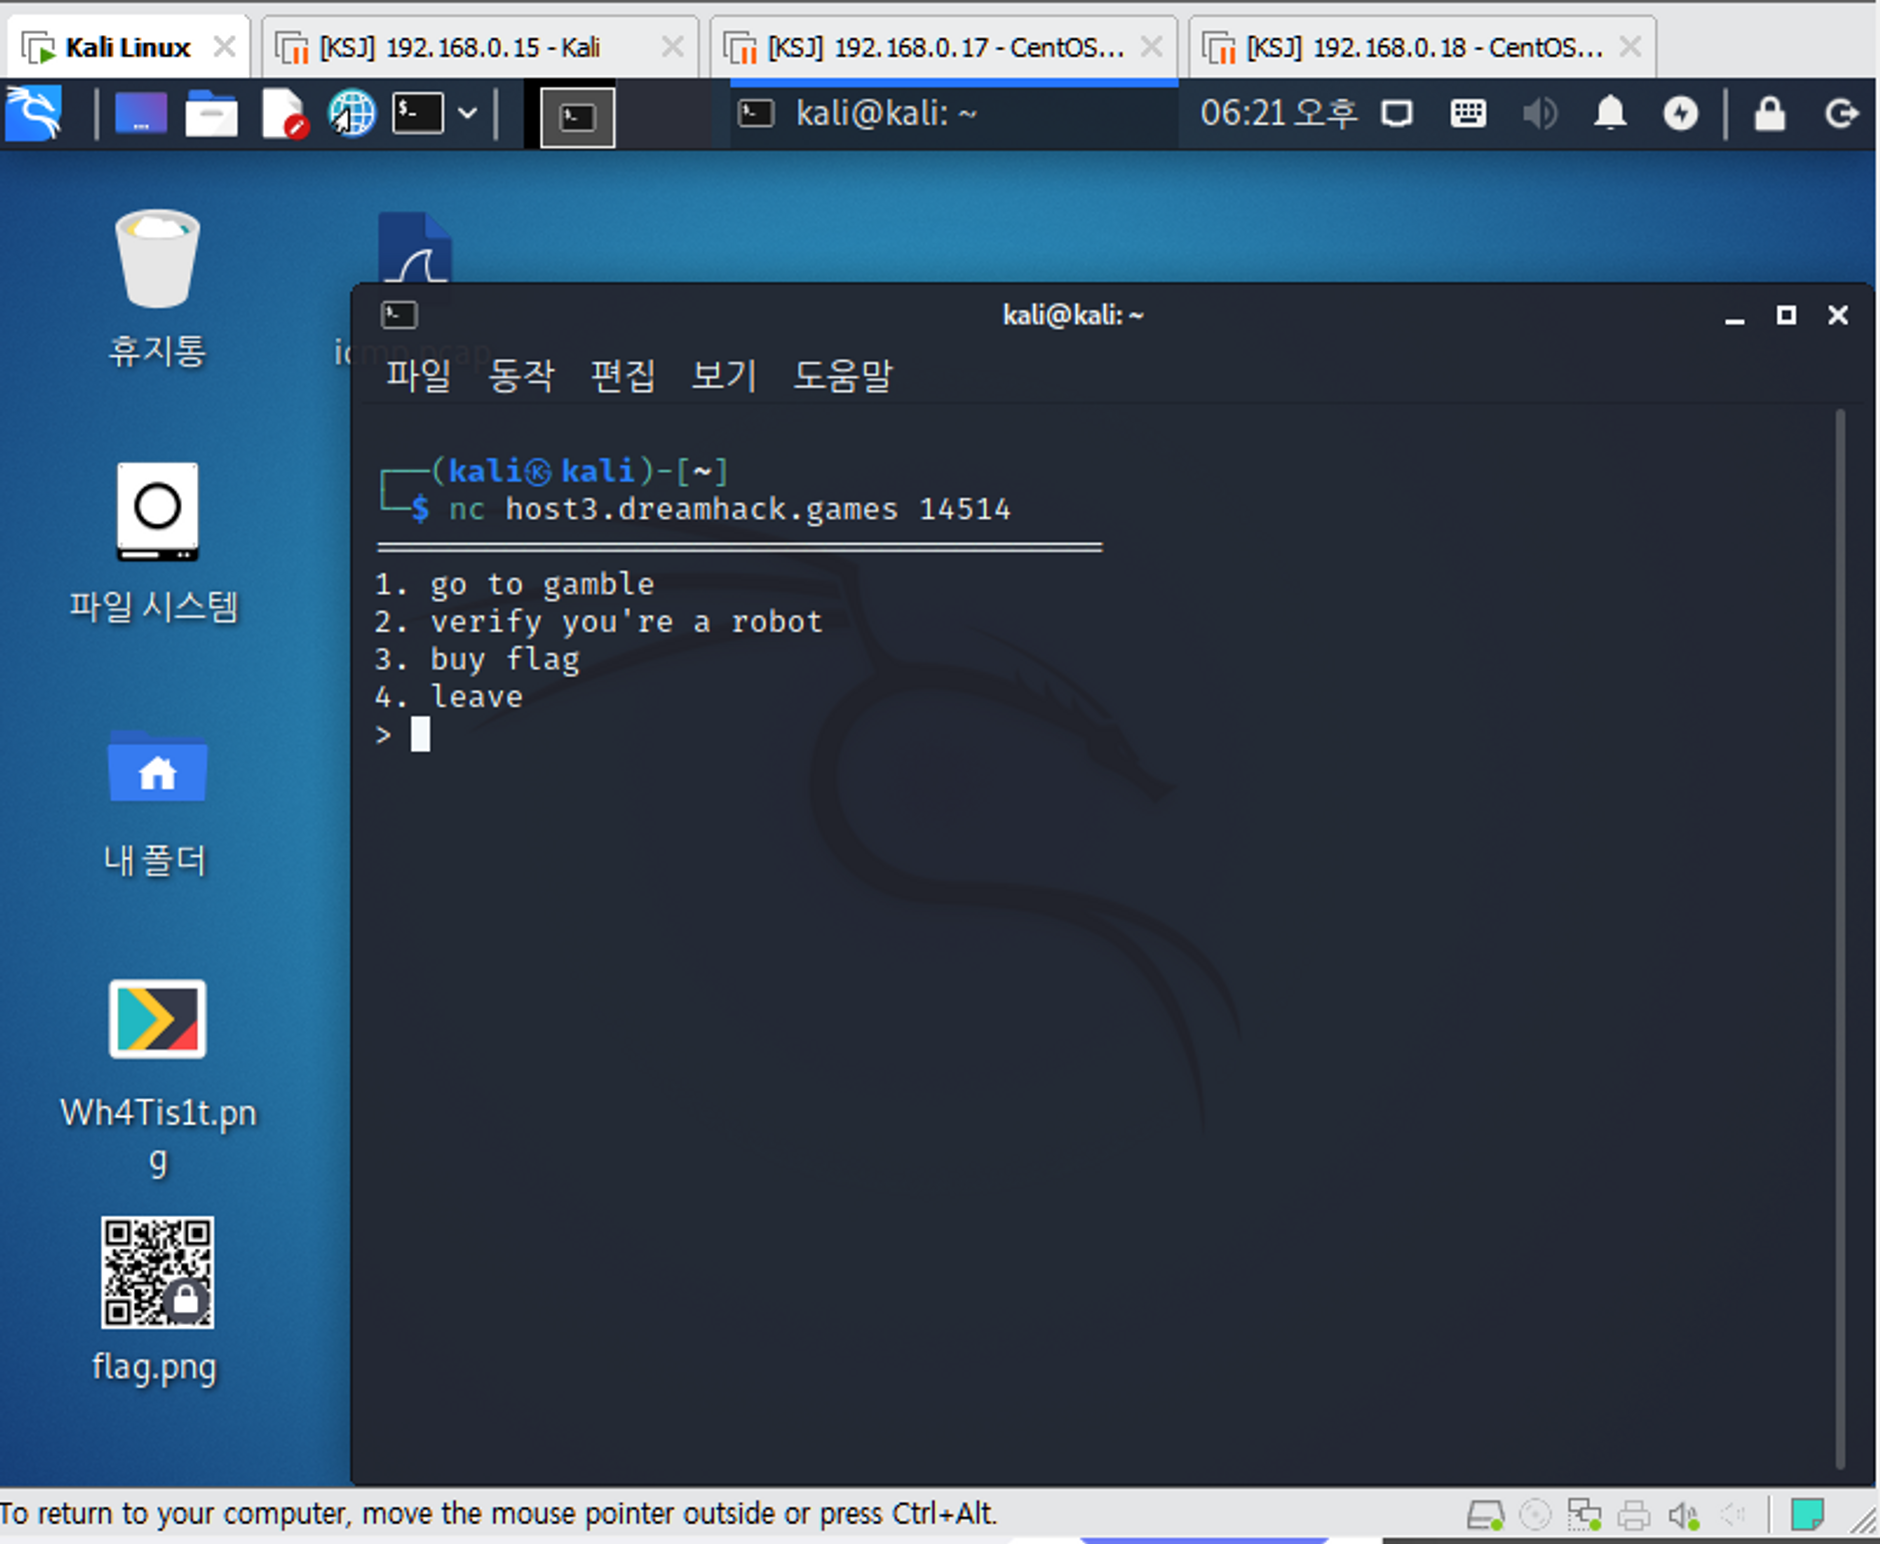Screen dimensions: 1880x1544
Task: Open the 편집 menu in terminal
Action: (623, 375)
